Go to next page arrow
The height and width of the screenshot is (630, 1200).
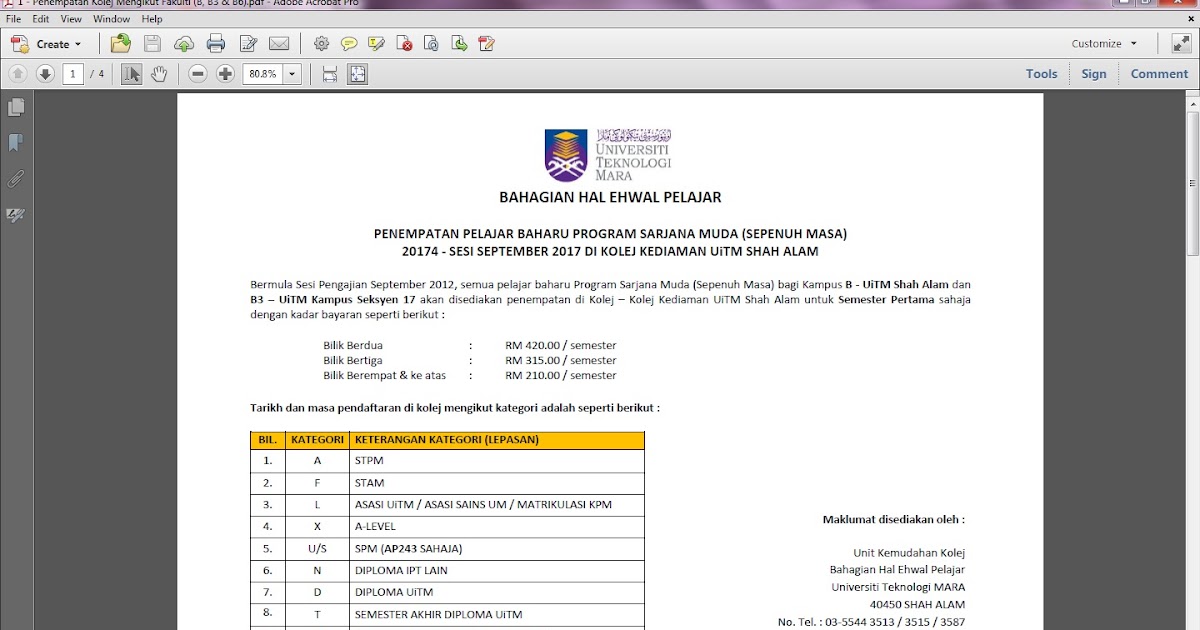(x=45, y=74)
